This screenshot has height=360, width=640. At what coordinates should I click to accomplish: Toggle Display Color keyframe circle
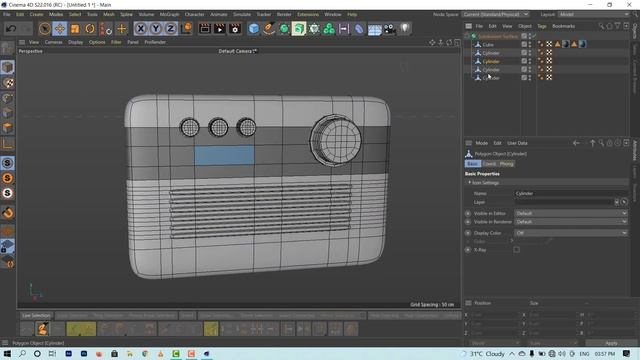pos(468,233)
